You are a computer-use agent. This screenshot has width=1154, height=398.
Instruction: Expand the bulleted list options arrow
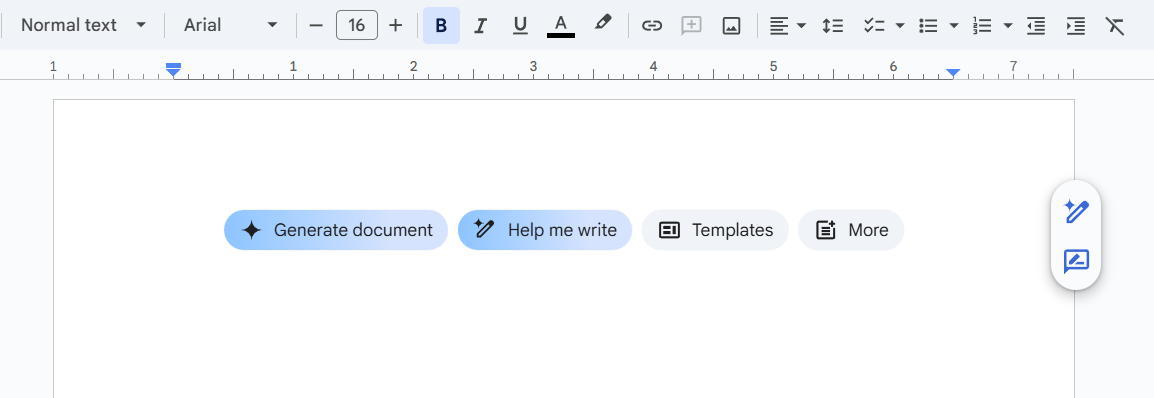tap(954, 26)
